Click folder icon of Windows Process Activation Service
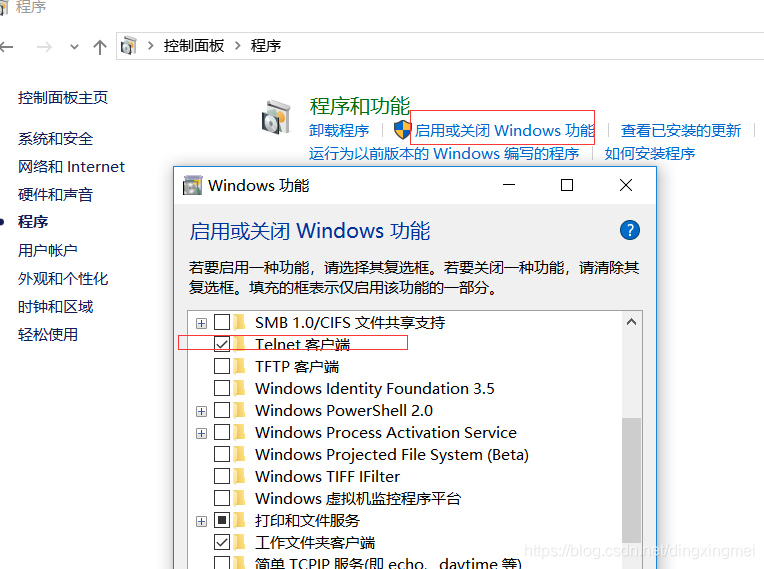764x569 pixels. 239,432
